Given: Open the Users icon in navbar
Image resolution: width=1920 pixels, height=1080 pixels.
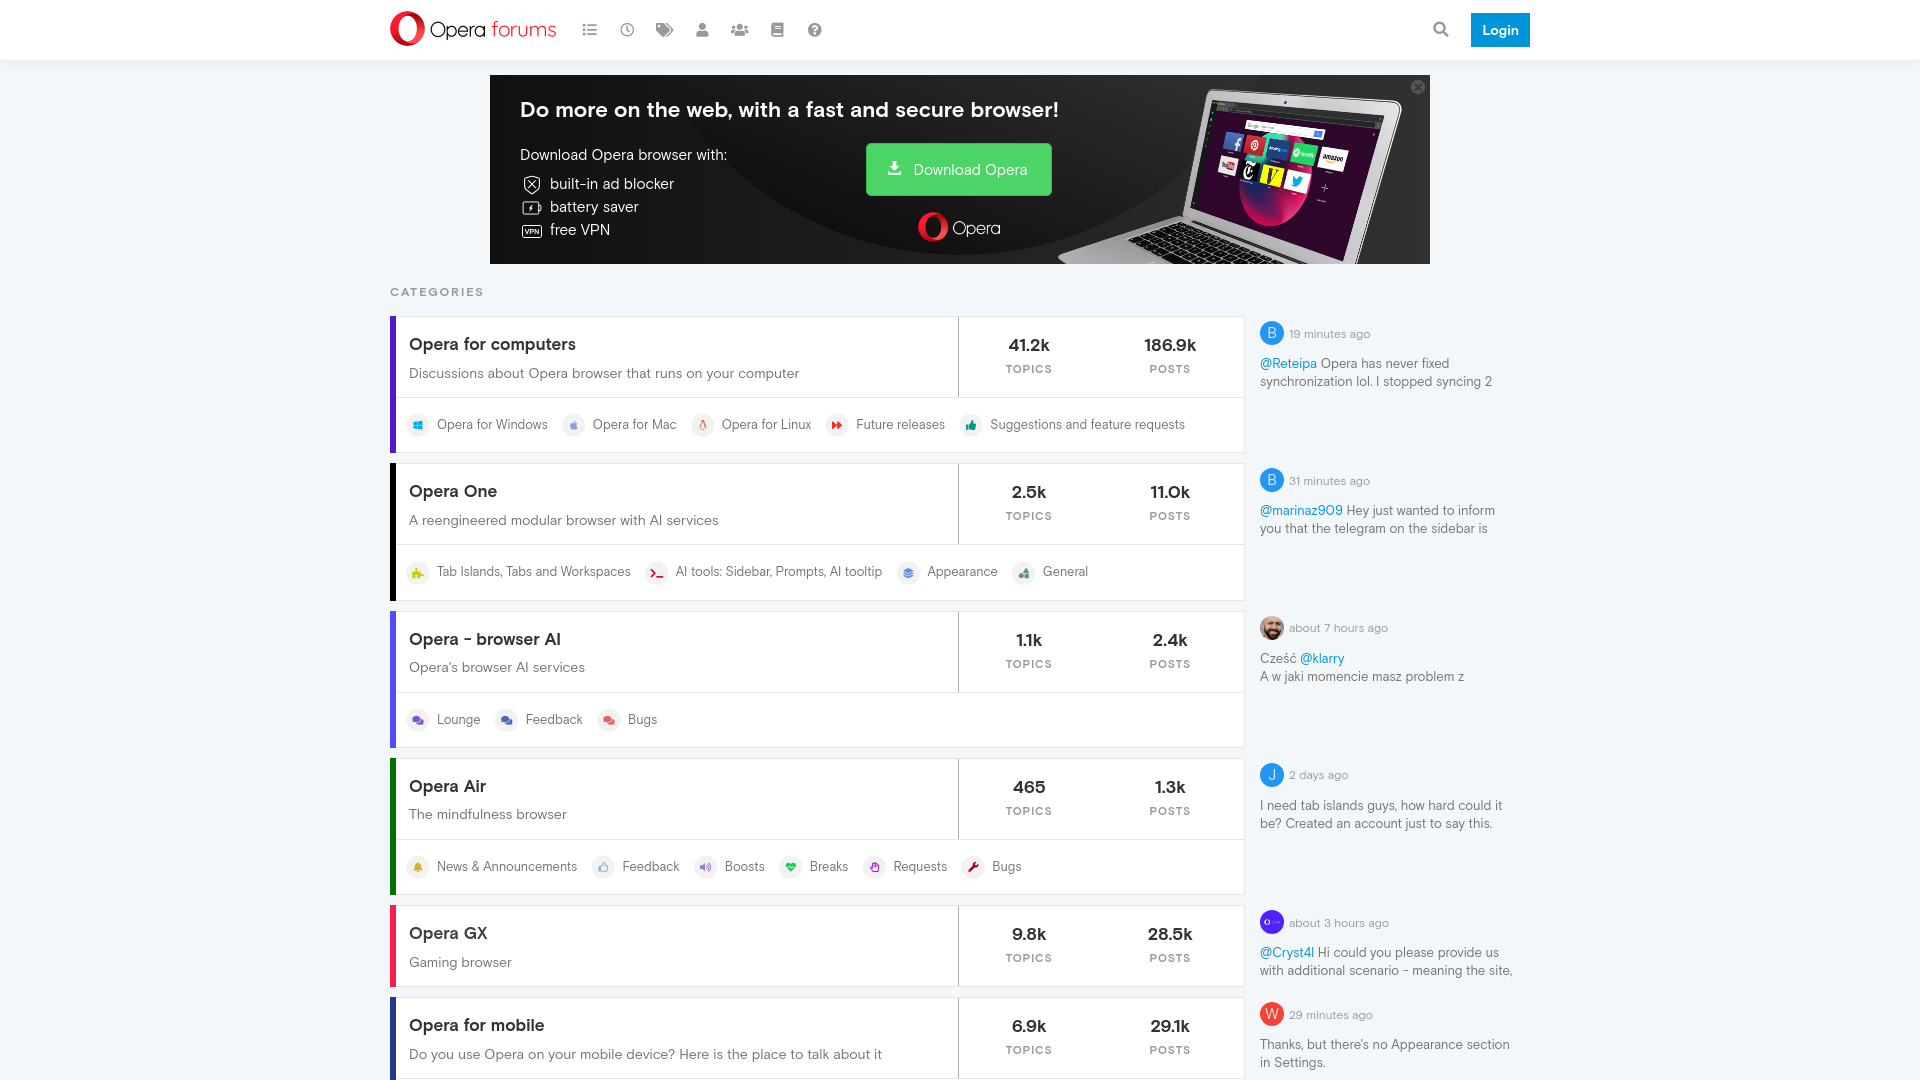Looking at the screenshot, I should click(702, 30).
